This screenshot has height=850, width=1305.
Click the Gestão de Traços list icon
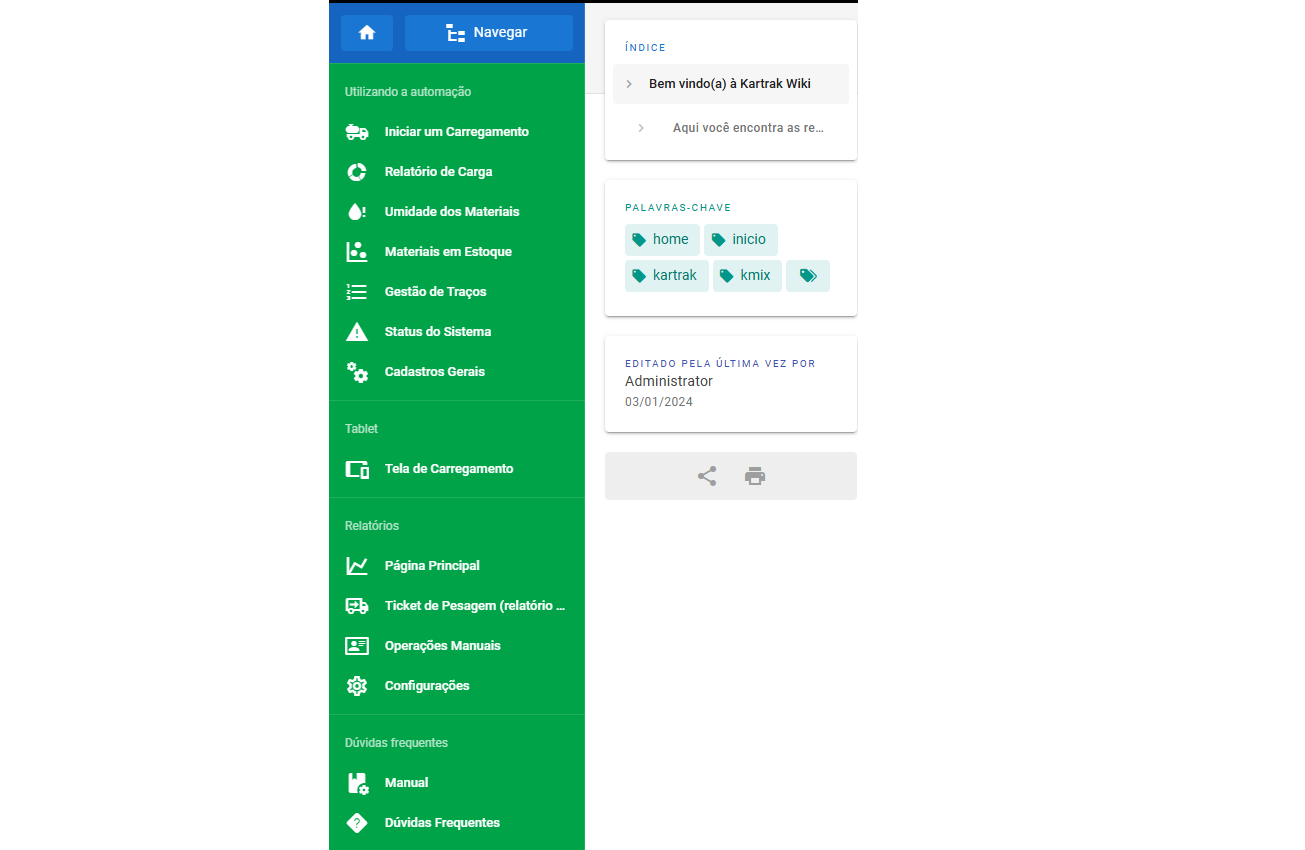point(357,292)
